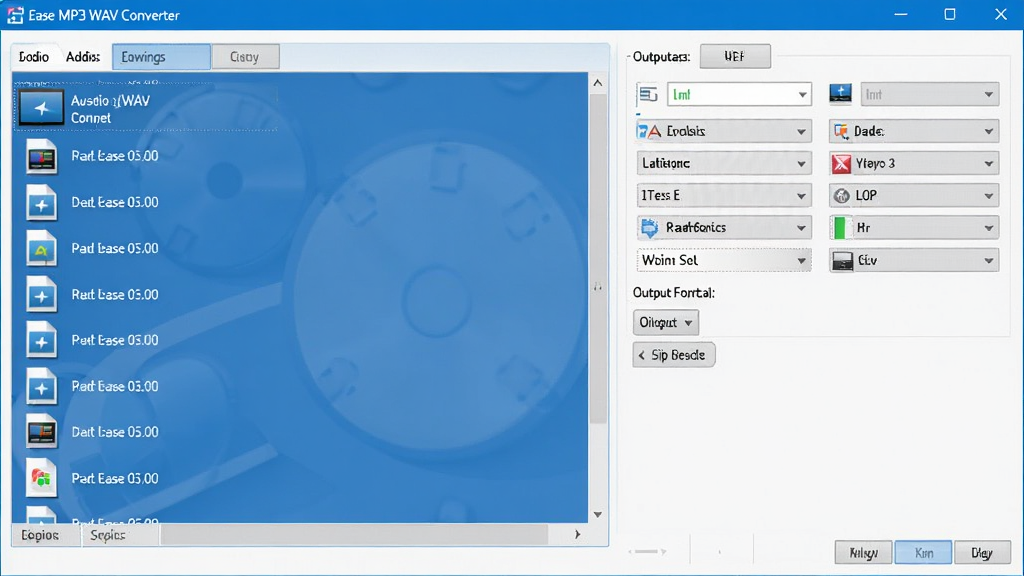This screenshot has height=576, width=1024.
Task: Click the dark monitor icon beside Dart Ease 05.00
Action: tap(41, 432)
